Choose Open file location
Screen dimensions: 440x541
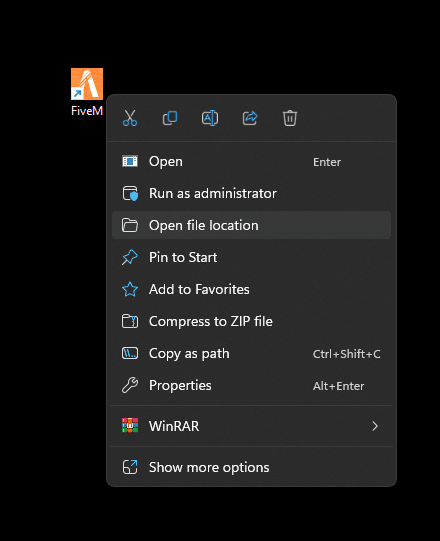point(251,225)
